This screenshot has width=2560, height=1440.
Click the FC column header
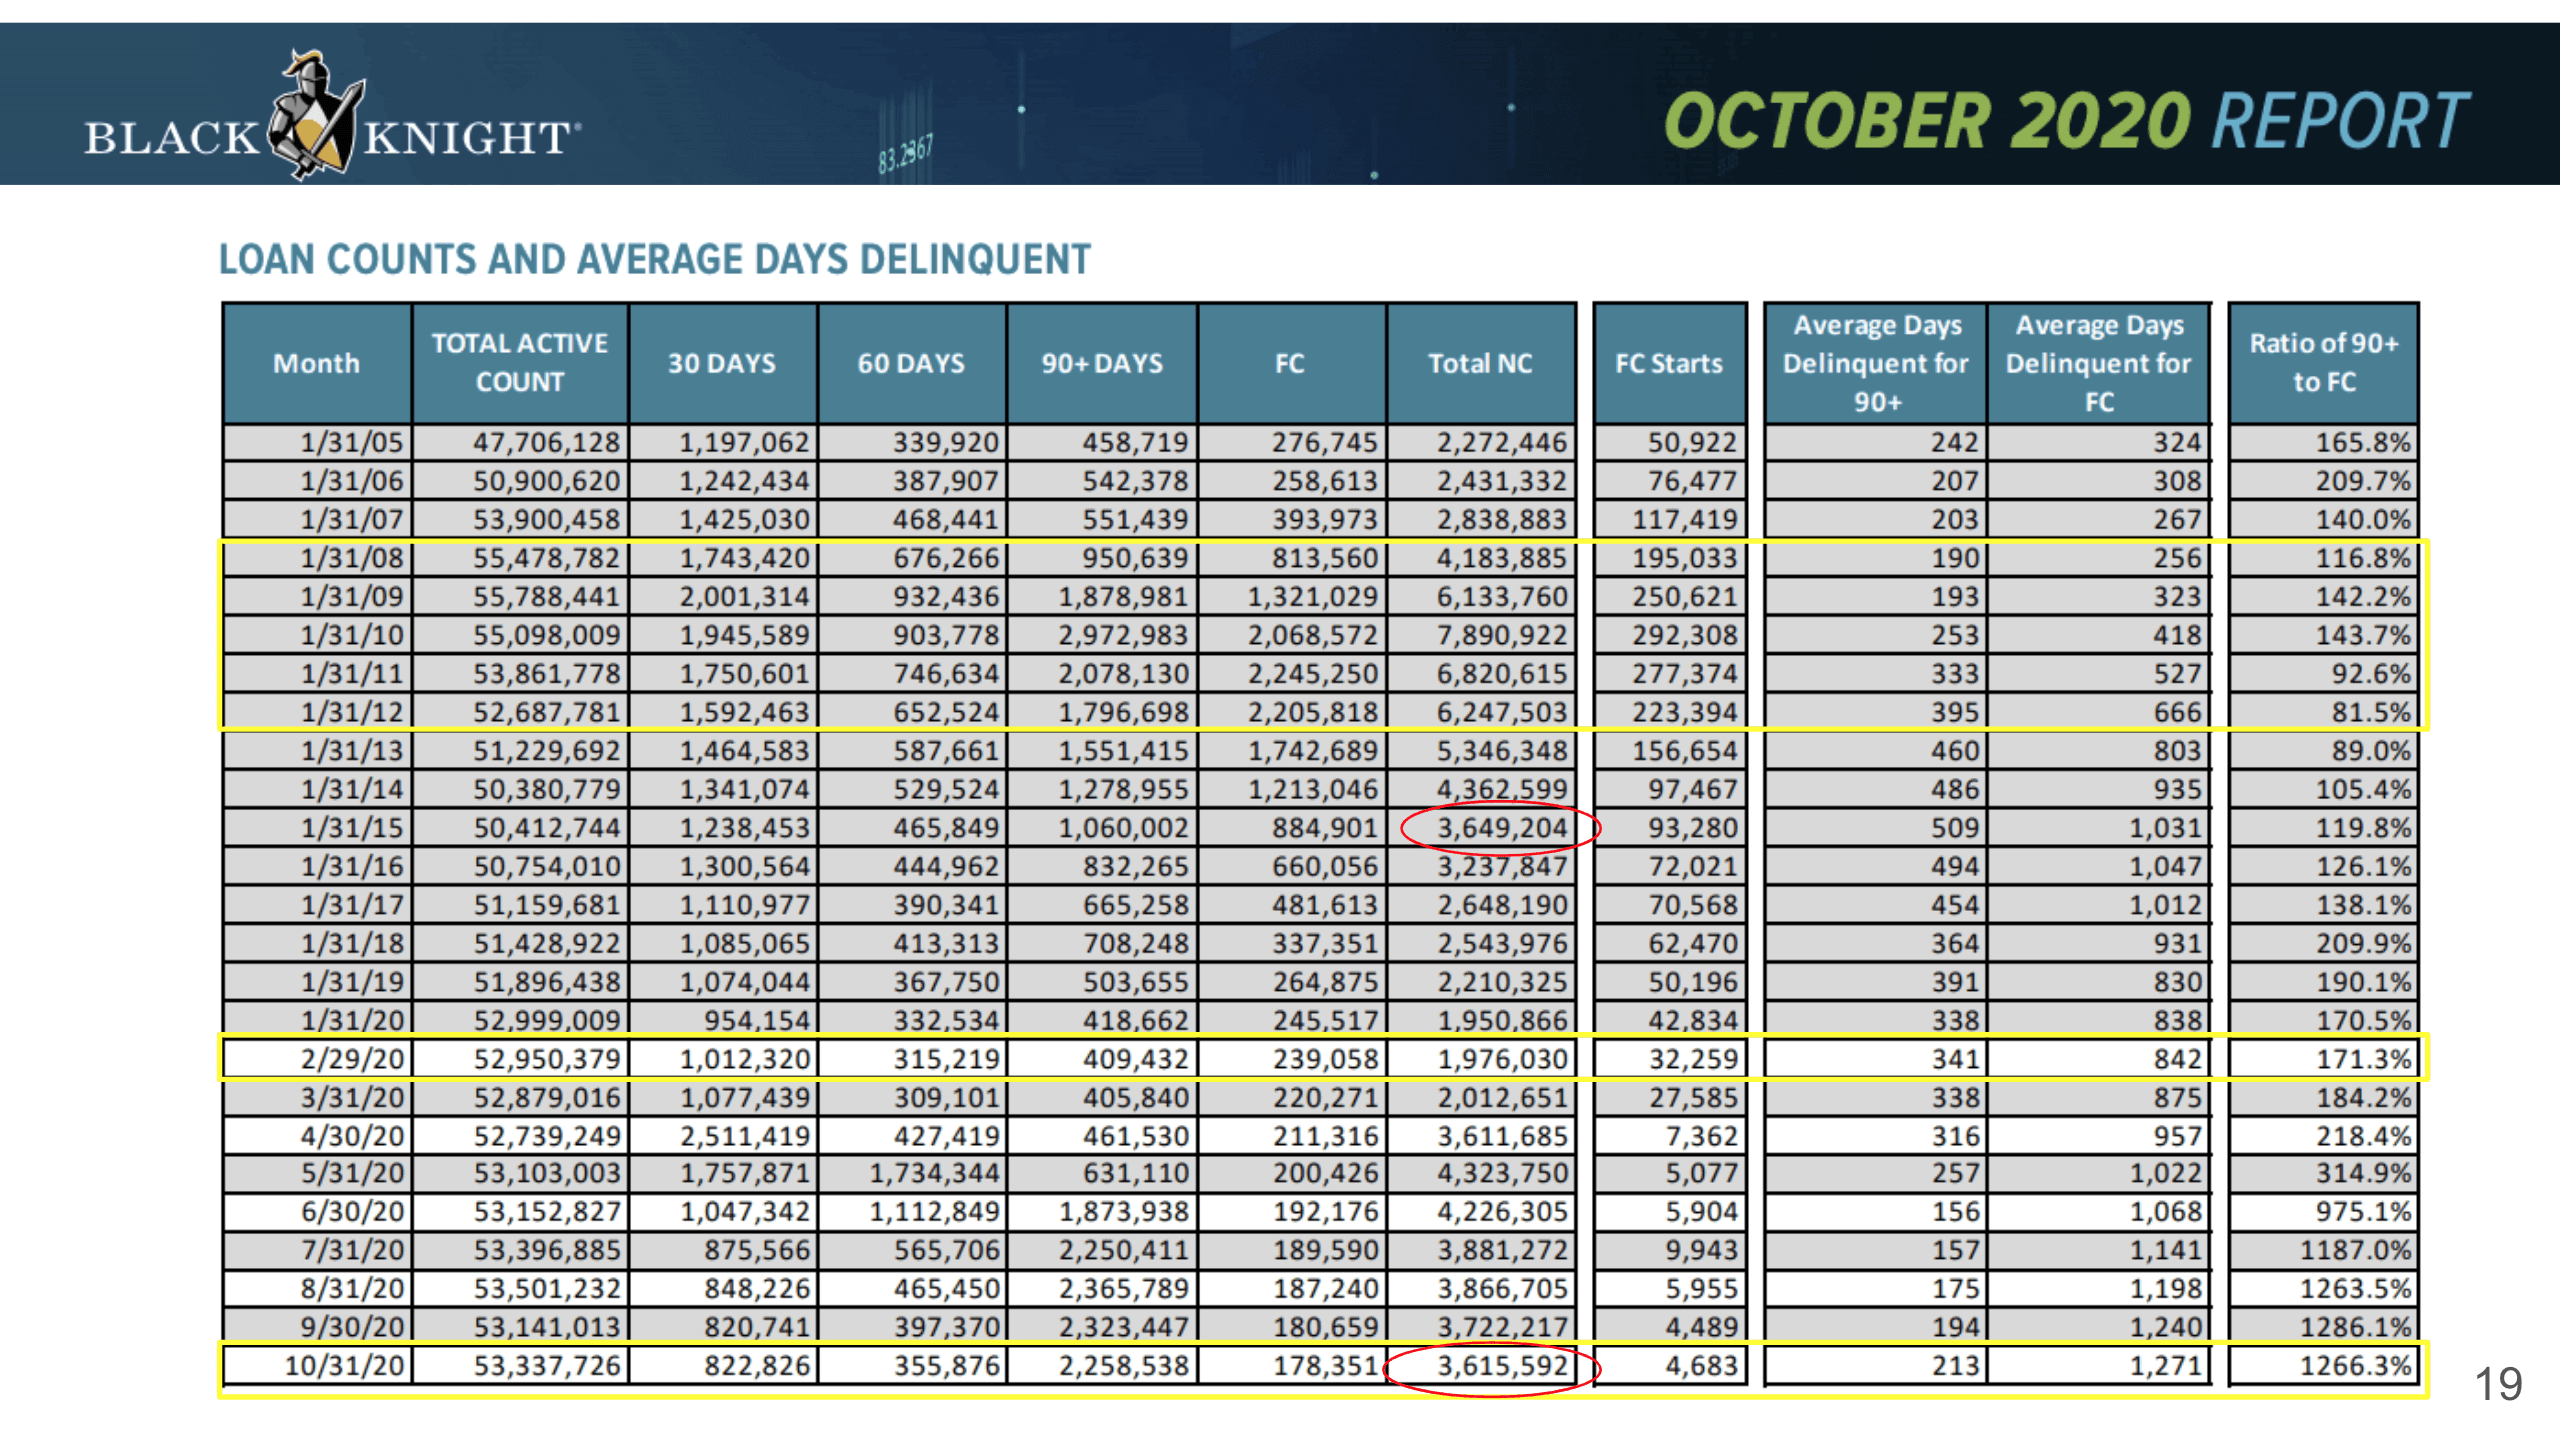pyautogui.click(x=1291, y=363)
